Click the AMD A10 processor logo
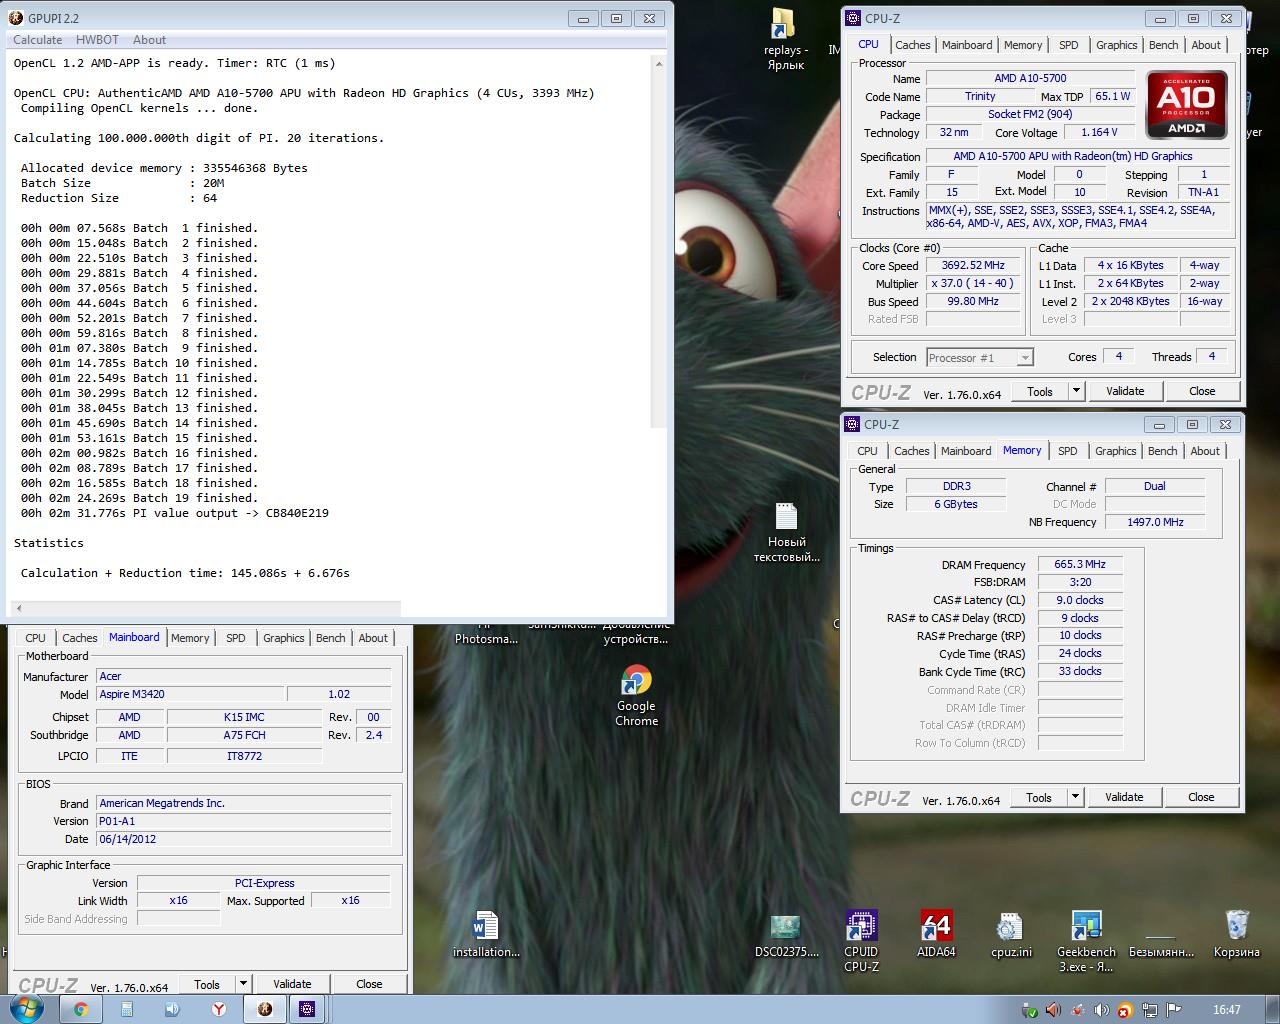 click(x=1186, y=104)
